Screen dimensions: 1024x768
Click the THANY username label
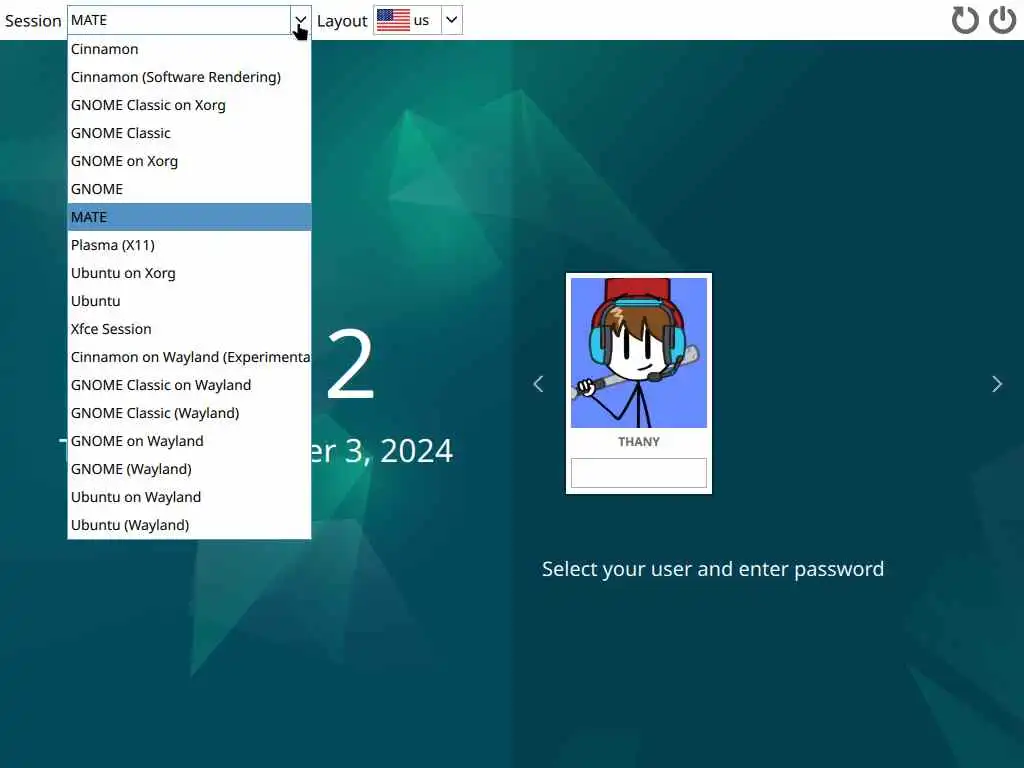click(x=639, y=442)
